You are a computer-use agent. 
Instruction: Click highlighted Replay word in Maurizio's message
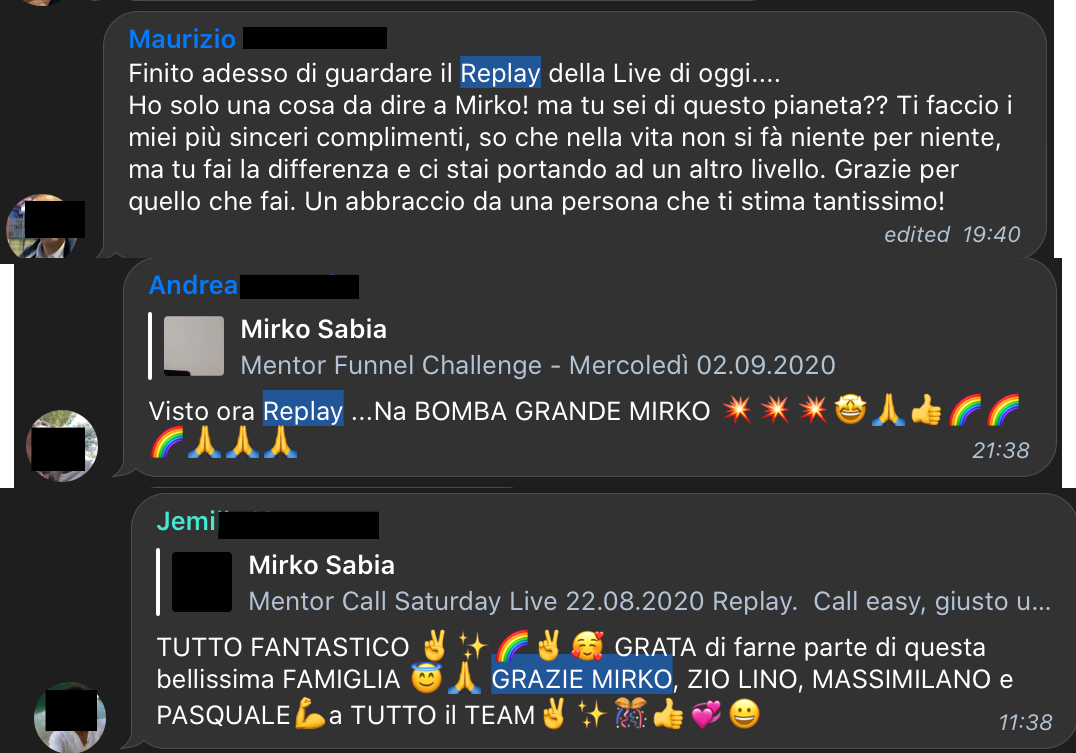(x=500, y=73)
